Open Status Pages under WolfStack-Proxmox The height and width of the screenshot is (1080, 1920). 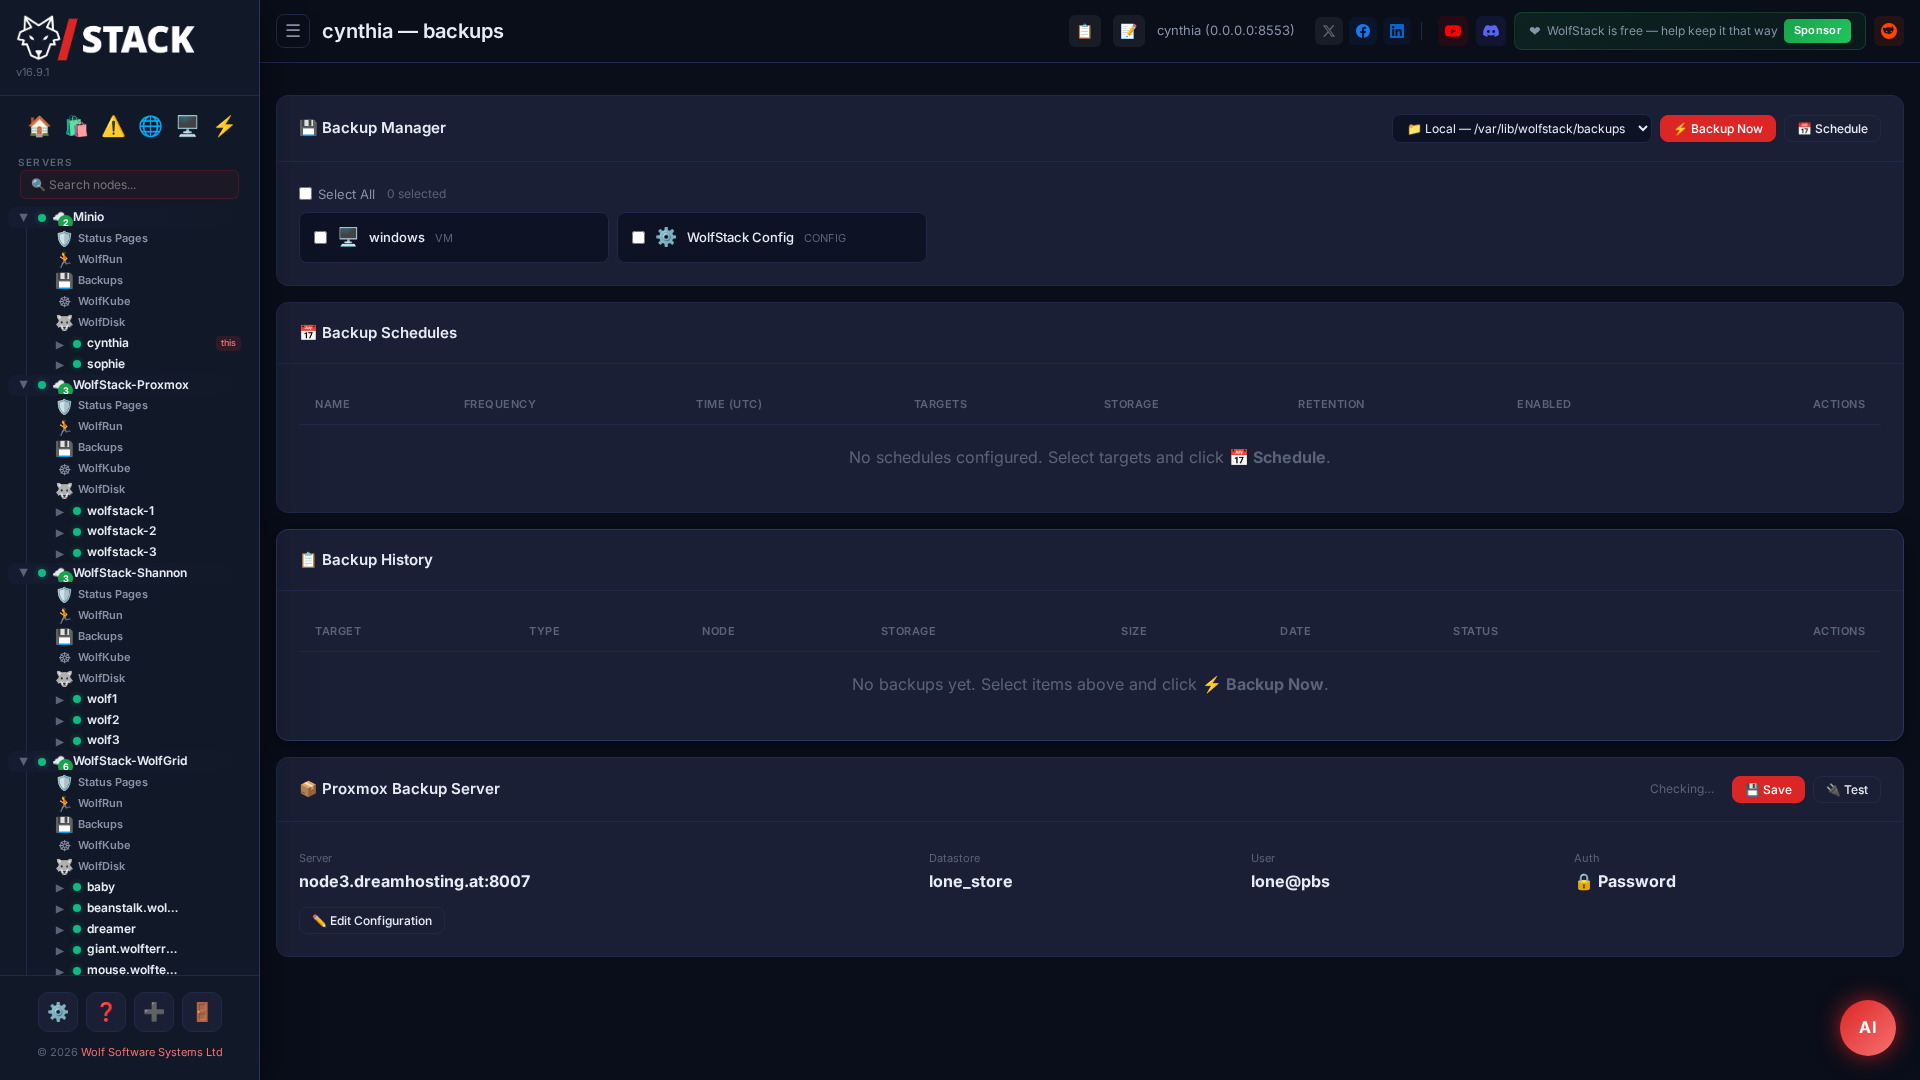(112, 405)
